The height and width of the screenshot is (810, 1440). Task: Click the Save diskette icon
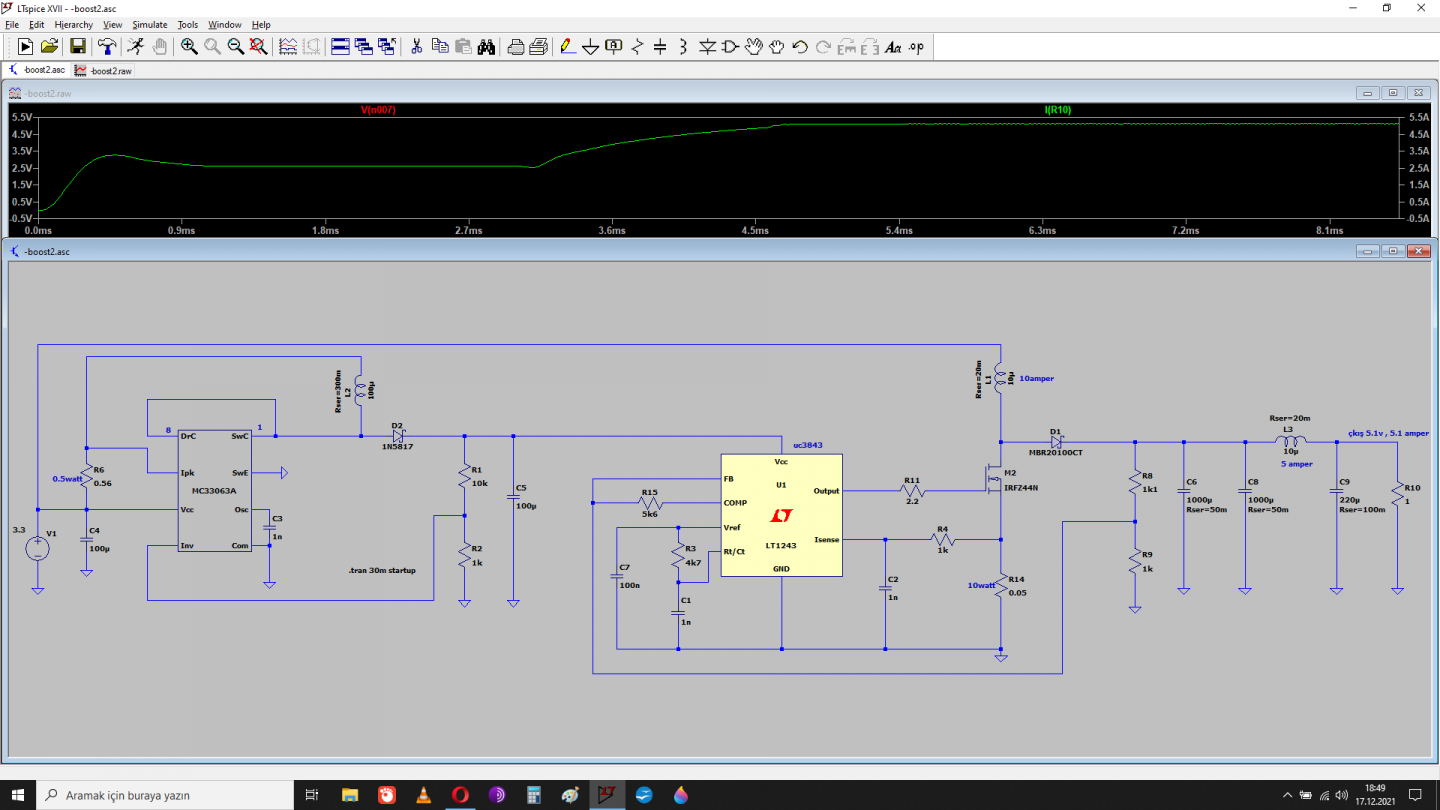(77, 46)
